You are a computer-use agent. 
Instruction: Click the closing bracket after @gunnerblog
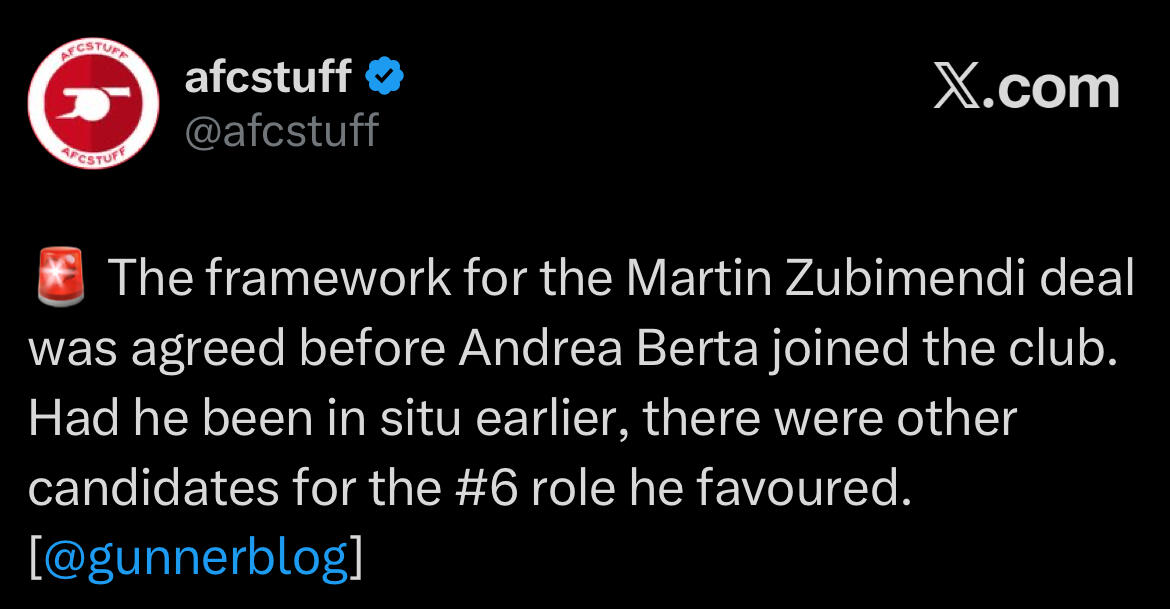coord(354,558)
